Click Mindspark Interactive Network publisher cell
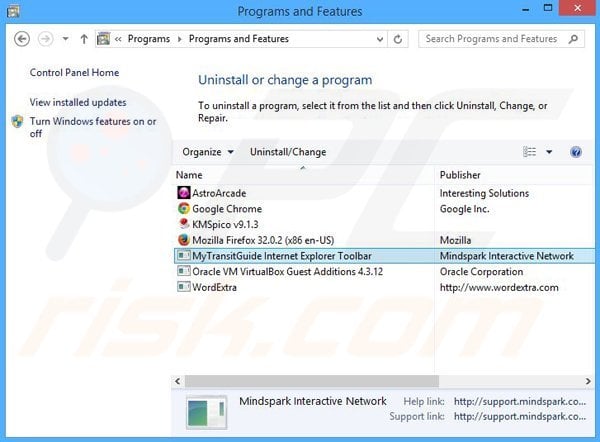Image resolution: width=600 pixels, height=442 pixels. click(x=507, y=256)
